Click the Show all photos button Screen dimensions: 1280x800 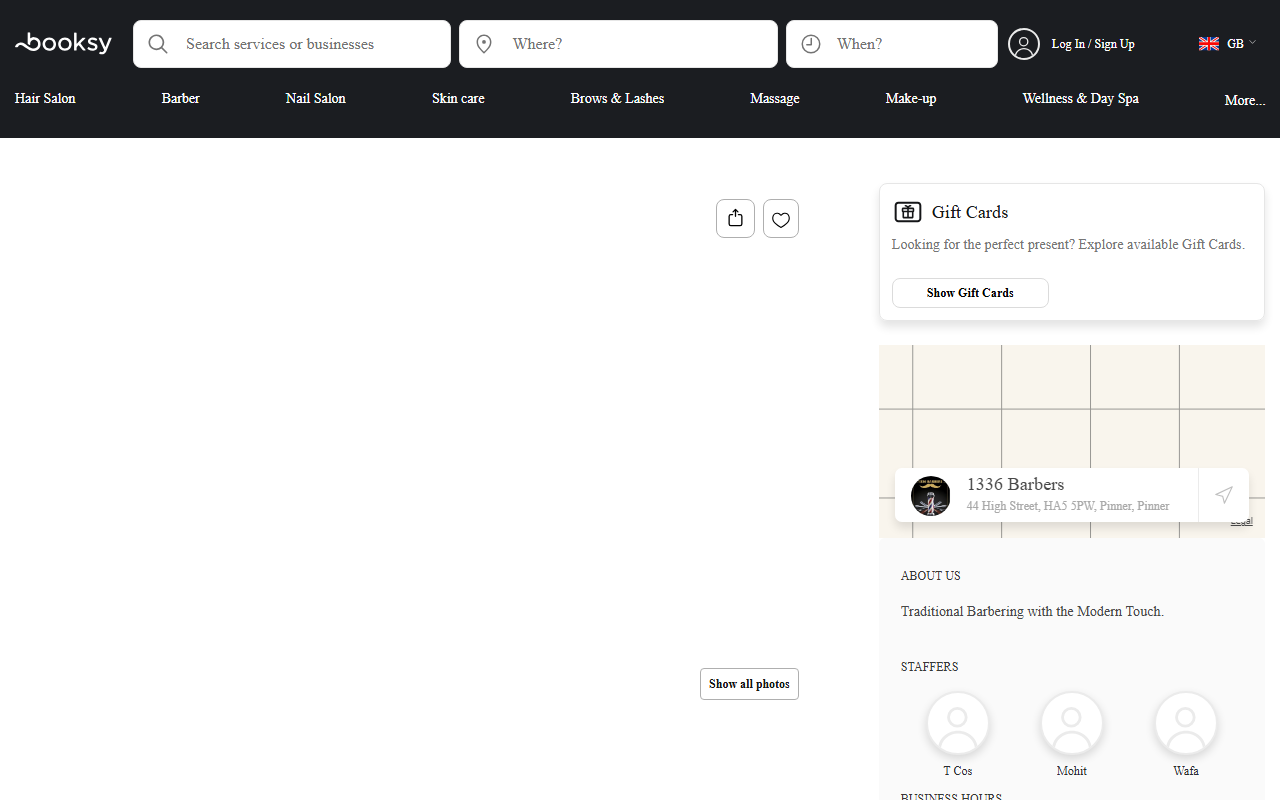click(749, 684)
